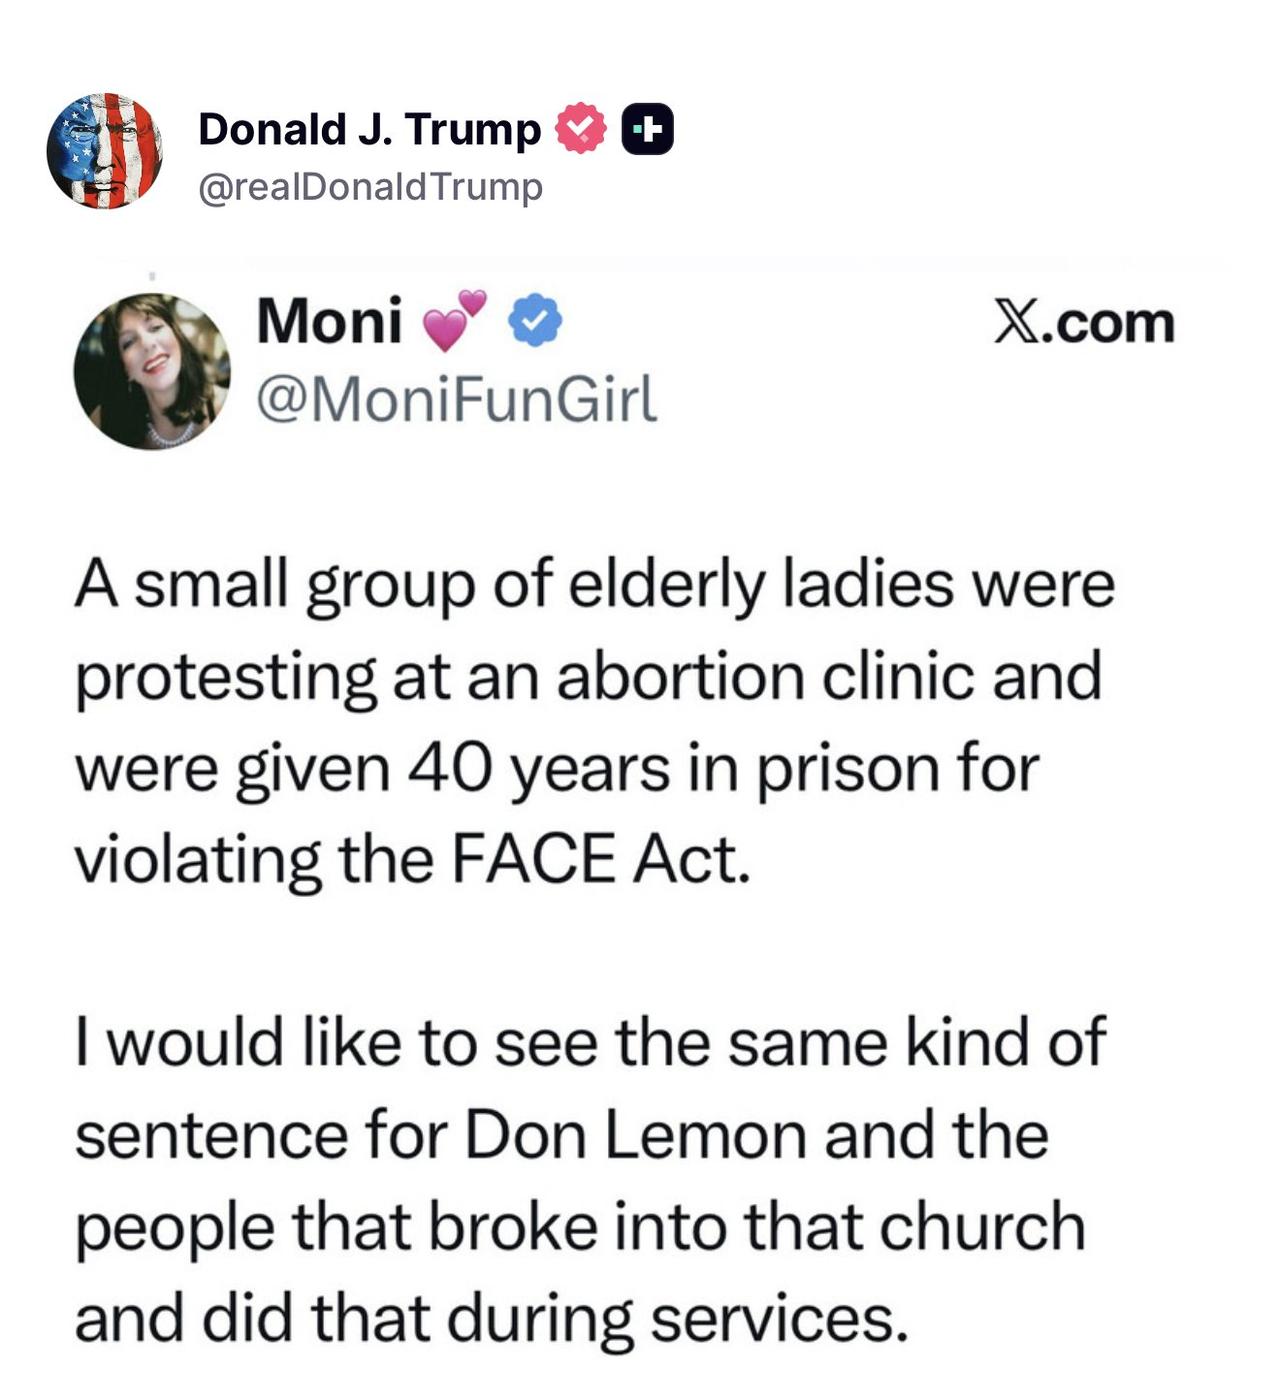1280x1400 pixels.
Task: Open the flag-painted profile avatar at top
Action: [x=104, y=151]
